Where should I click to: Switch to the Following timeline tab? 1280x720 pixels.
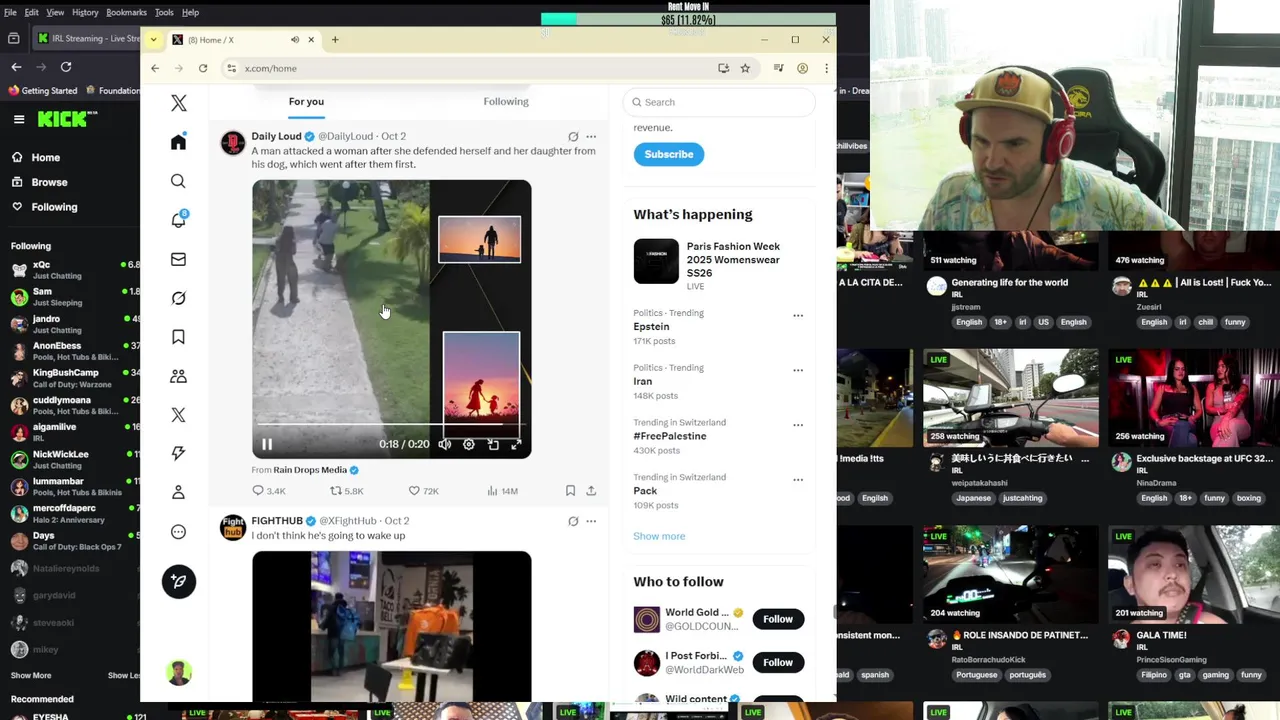(x=506, y=101)
